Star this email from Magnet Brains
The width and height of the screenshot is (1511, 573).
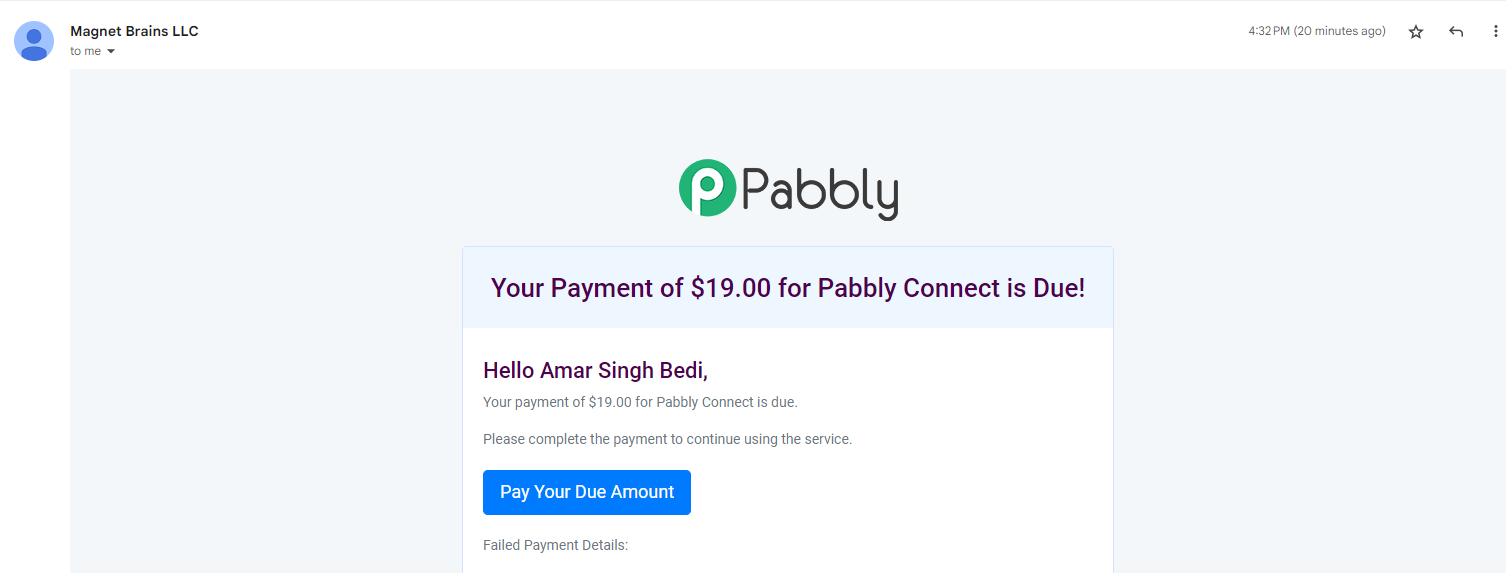1416,32
